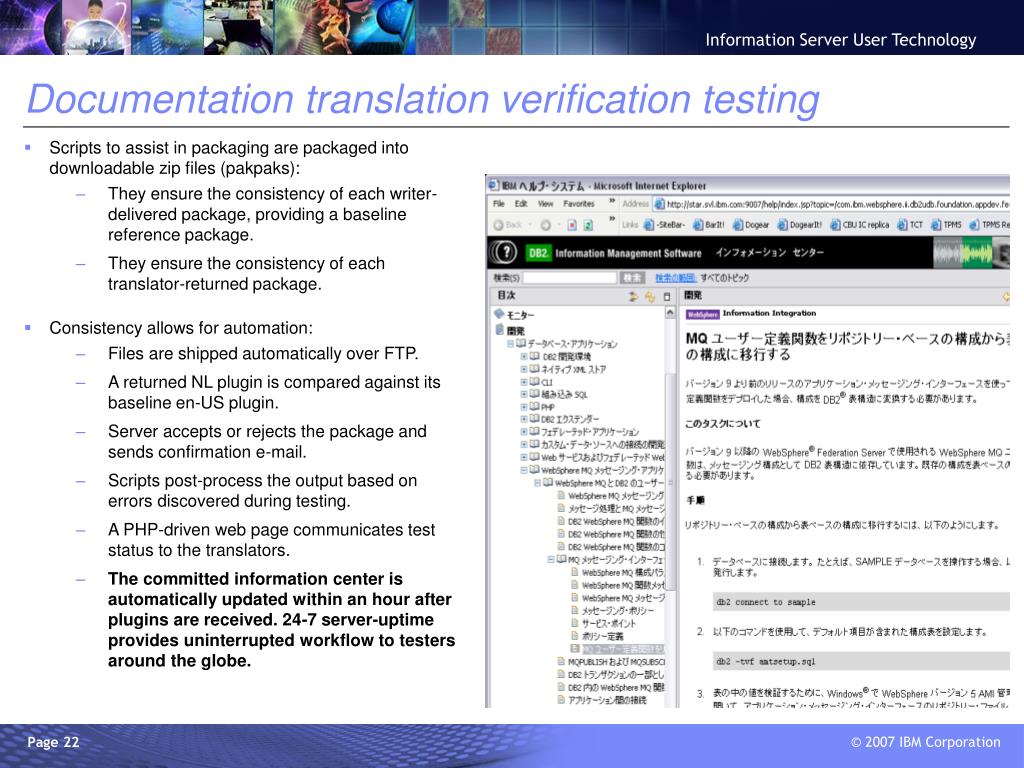Click the 'Information Integration' heading text

(769, 313)
